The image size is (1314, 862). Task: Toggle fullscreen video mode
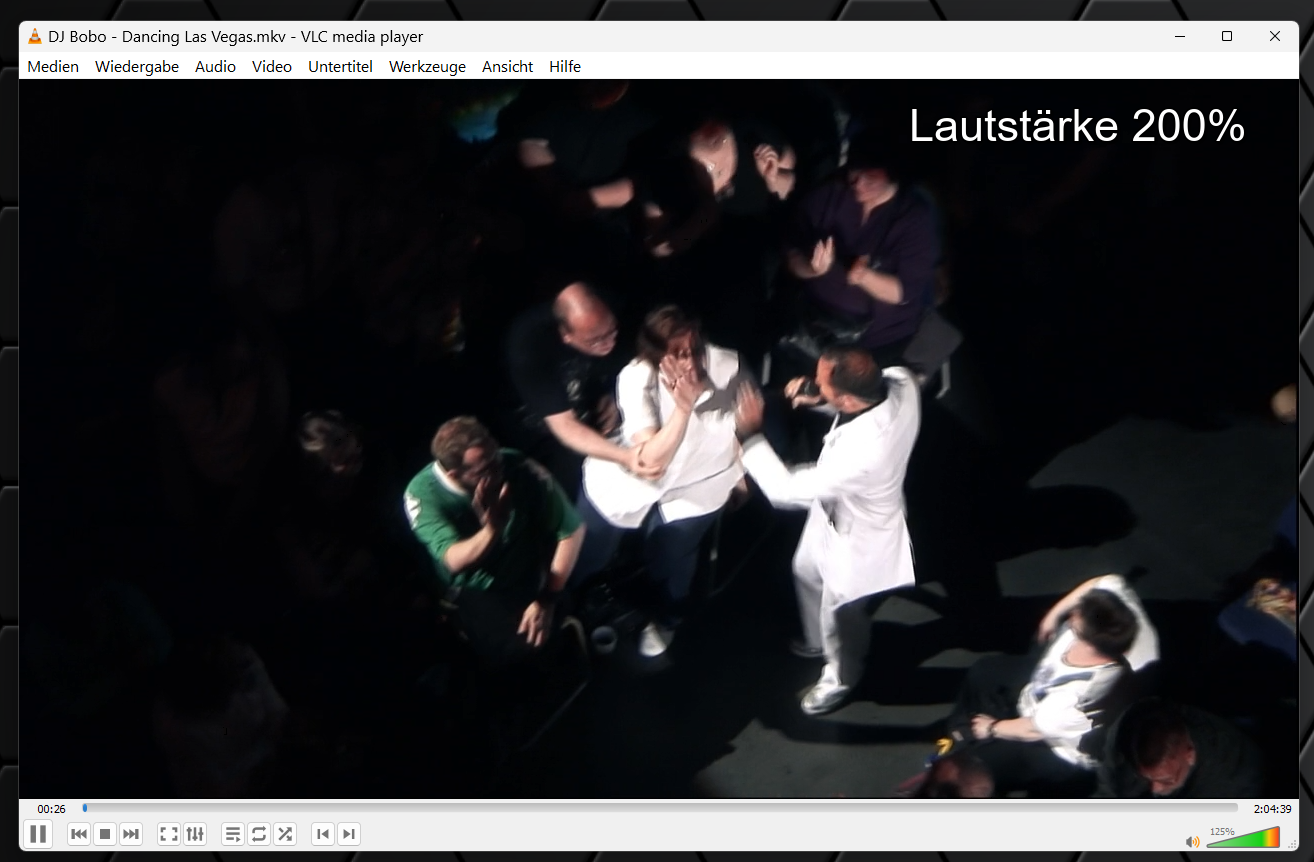click(169, 834)
